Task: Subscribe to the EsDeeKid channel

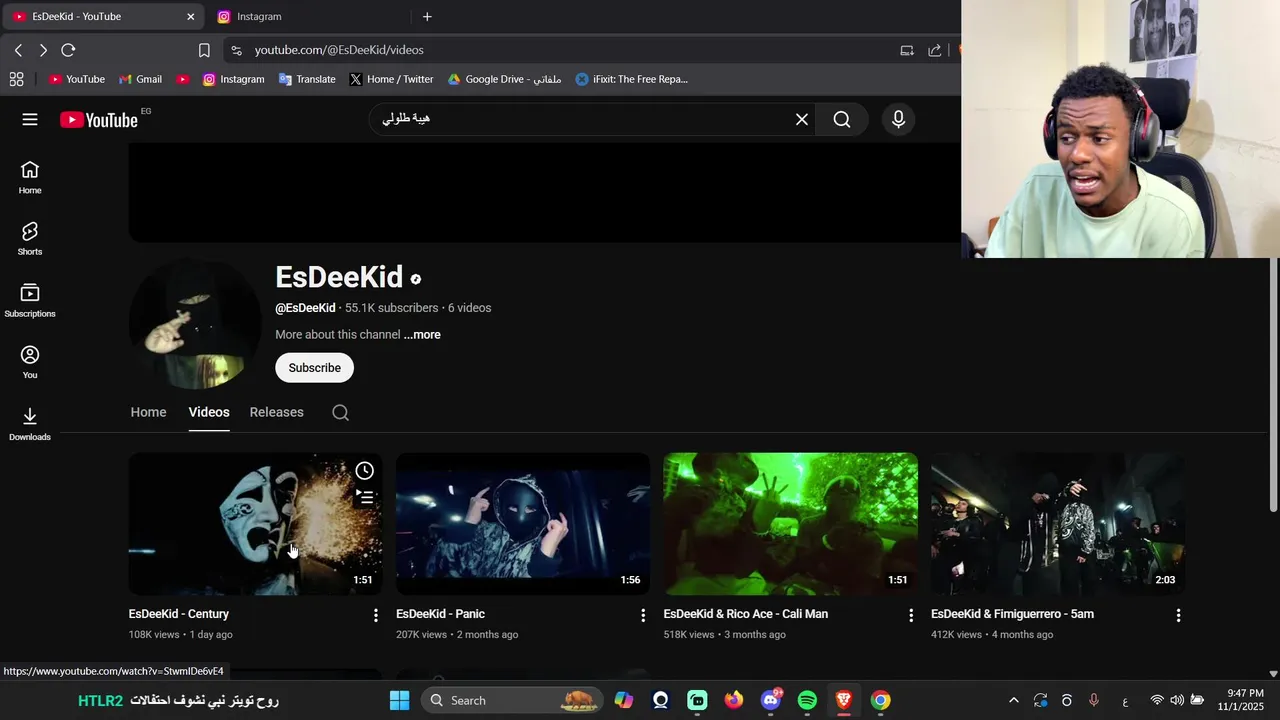Action: [315, 368]
